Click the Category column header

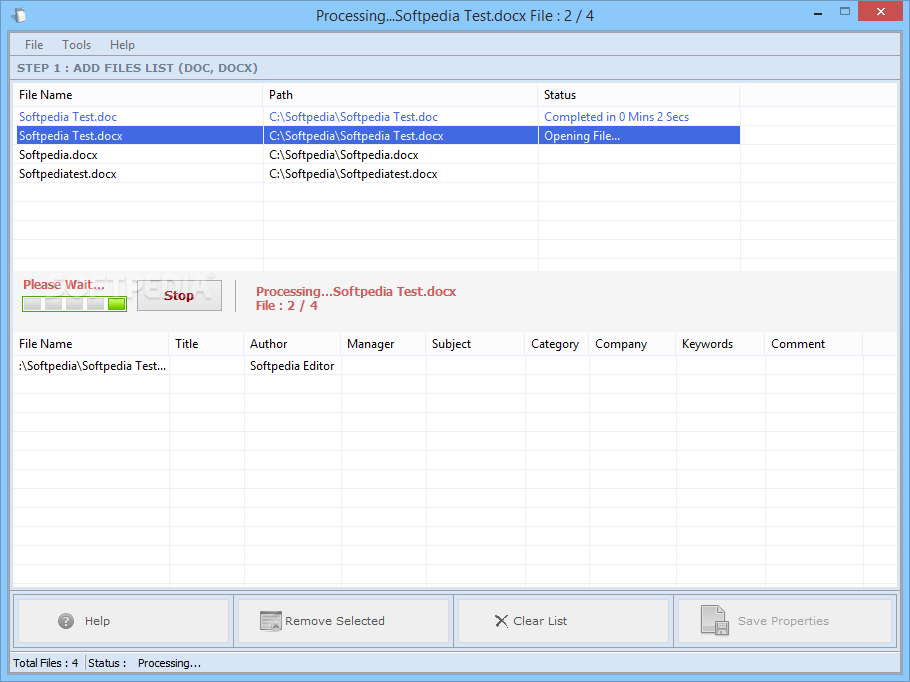pyautogui.click(x=557, y=344)
